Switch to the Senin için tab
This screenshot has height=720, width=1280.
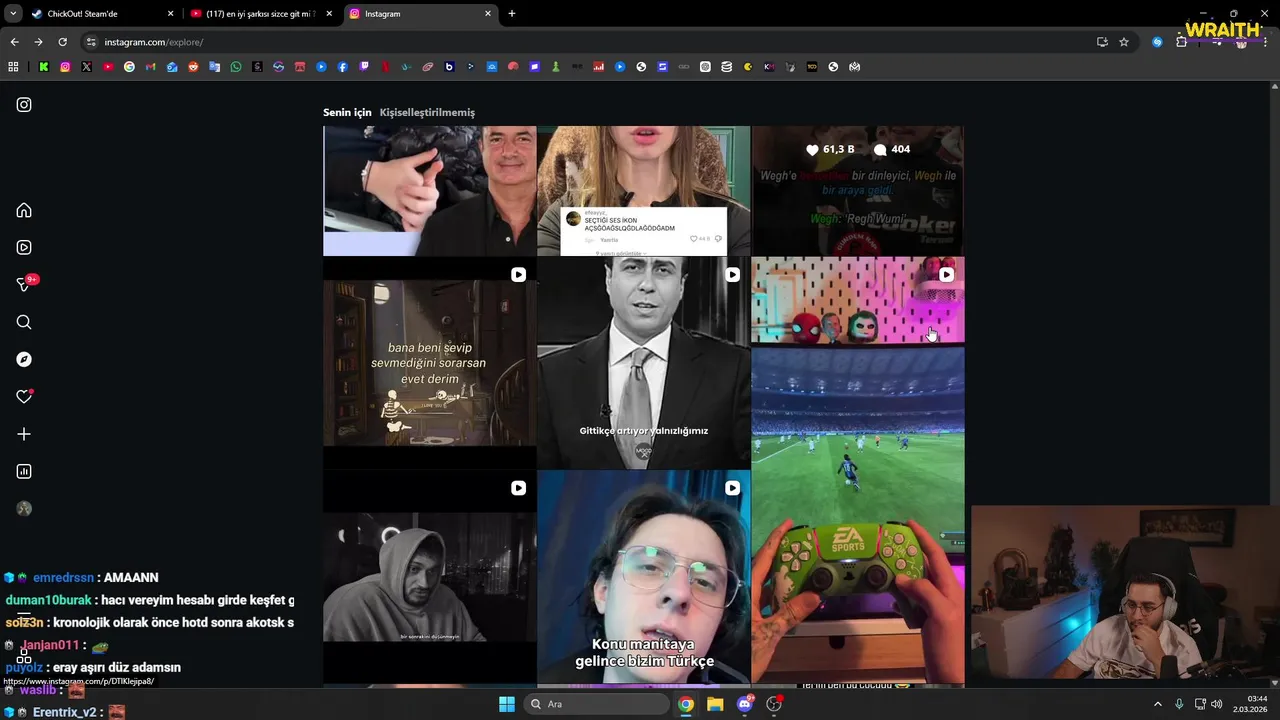[x=347, y=112]
